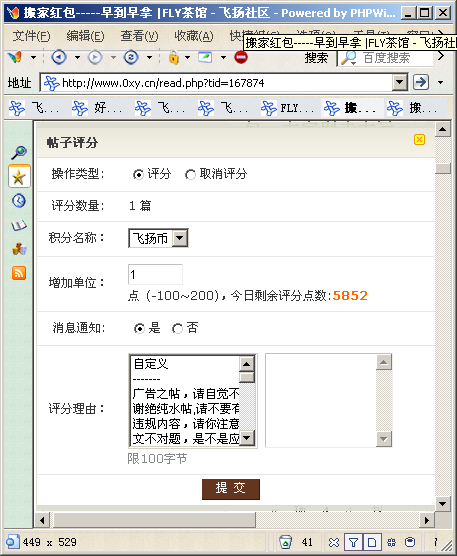
Task: Click the page vertical scrollbar thumb
Action: (443, 168)
